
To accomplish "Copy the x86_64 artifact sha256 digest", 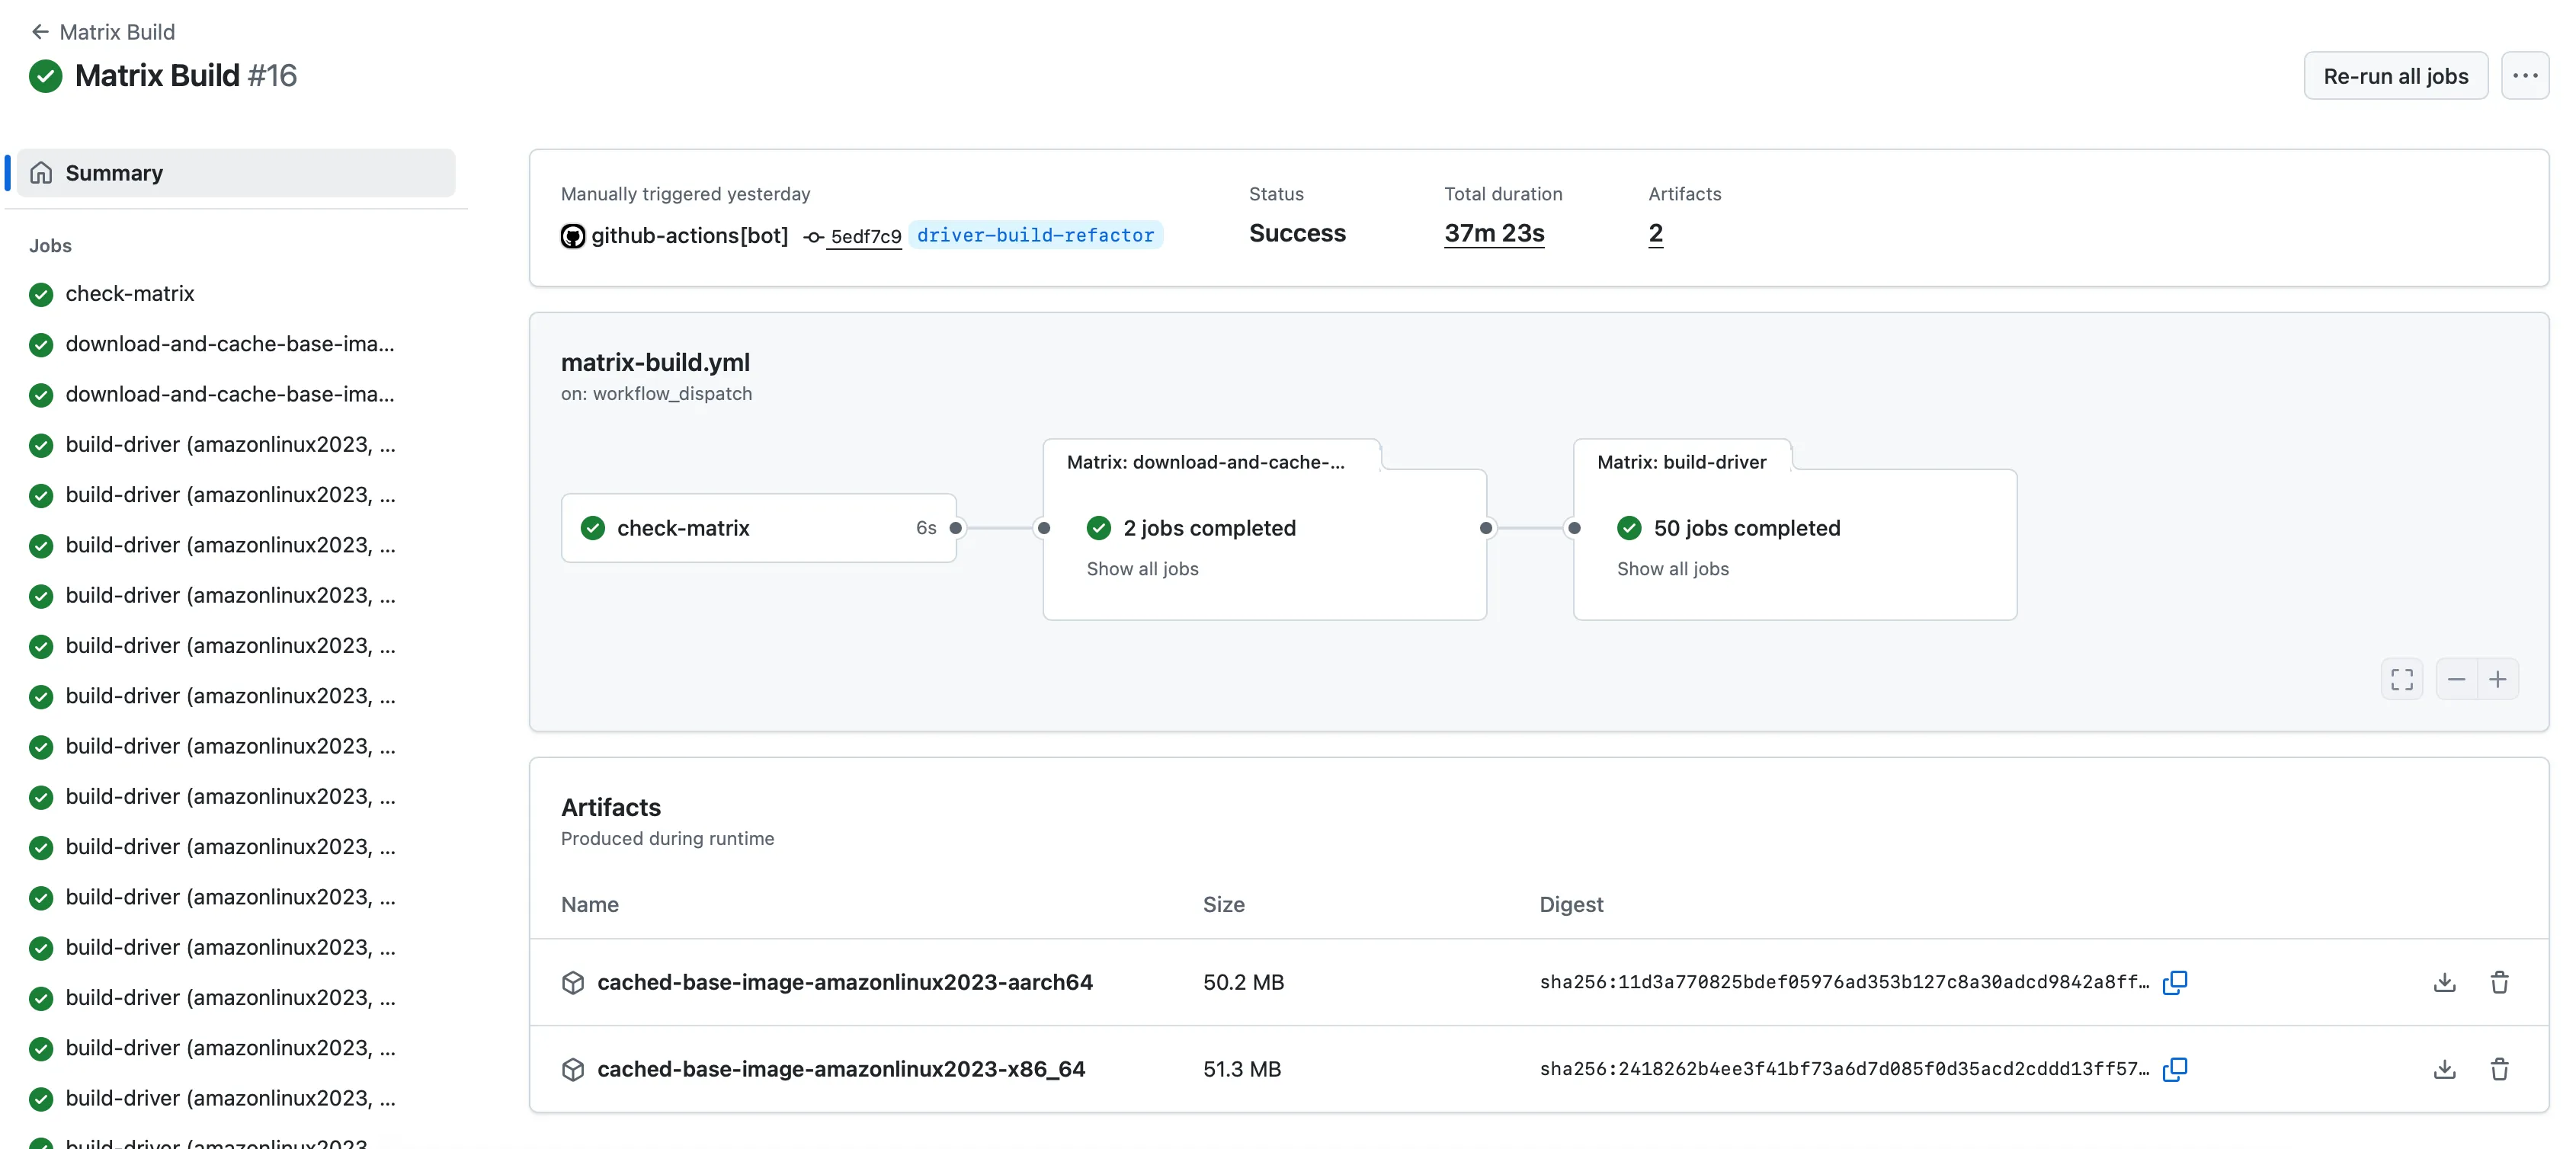I will click(2175, 1069).
